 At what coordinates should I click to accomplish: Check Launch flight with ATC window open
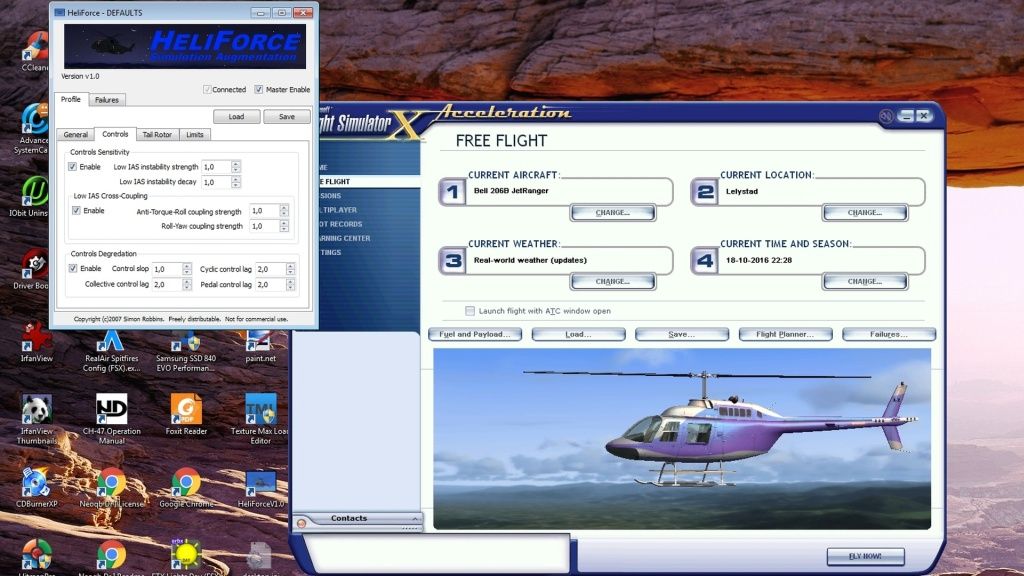click(x=470, y=311)
